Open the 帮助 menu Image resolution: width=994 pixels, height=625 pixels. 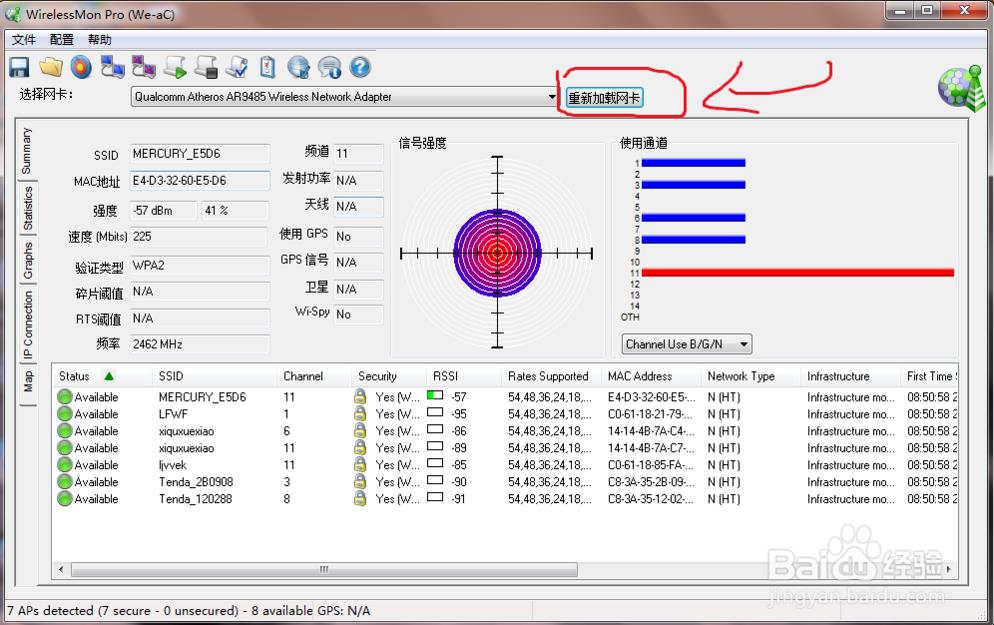(100, 40)
